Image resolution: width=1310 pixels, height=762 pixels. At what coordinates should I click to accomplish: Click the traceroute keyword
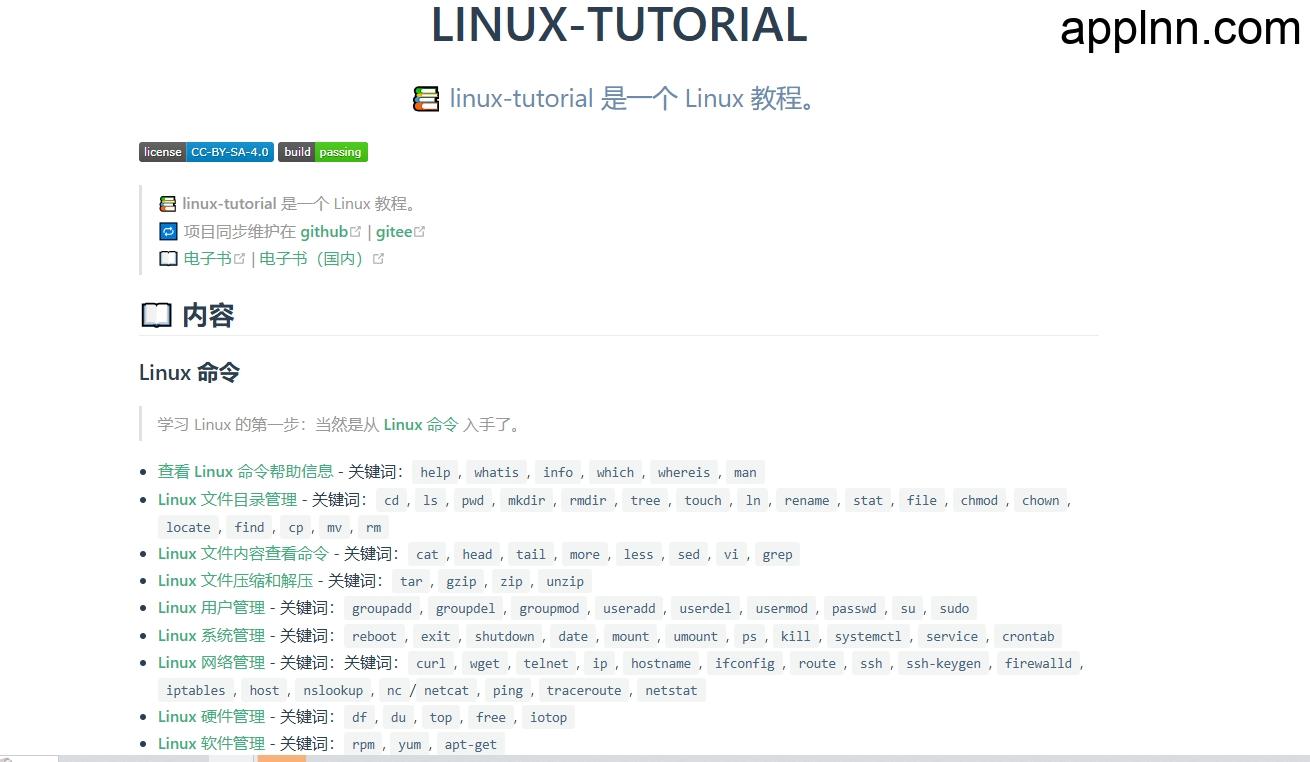pyautogui.click(x=584, y=690)
